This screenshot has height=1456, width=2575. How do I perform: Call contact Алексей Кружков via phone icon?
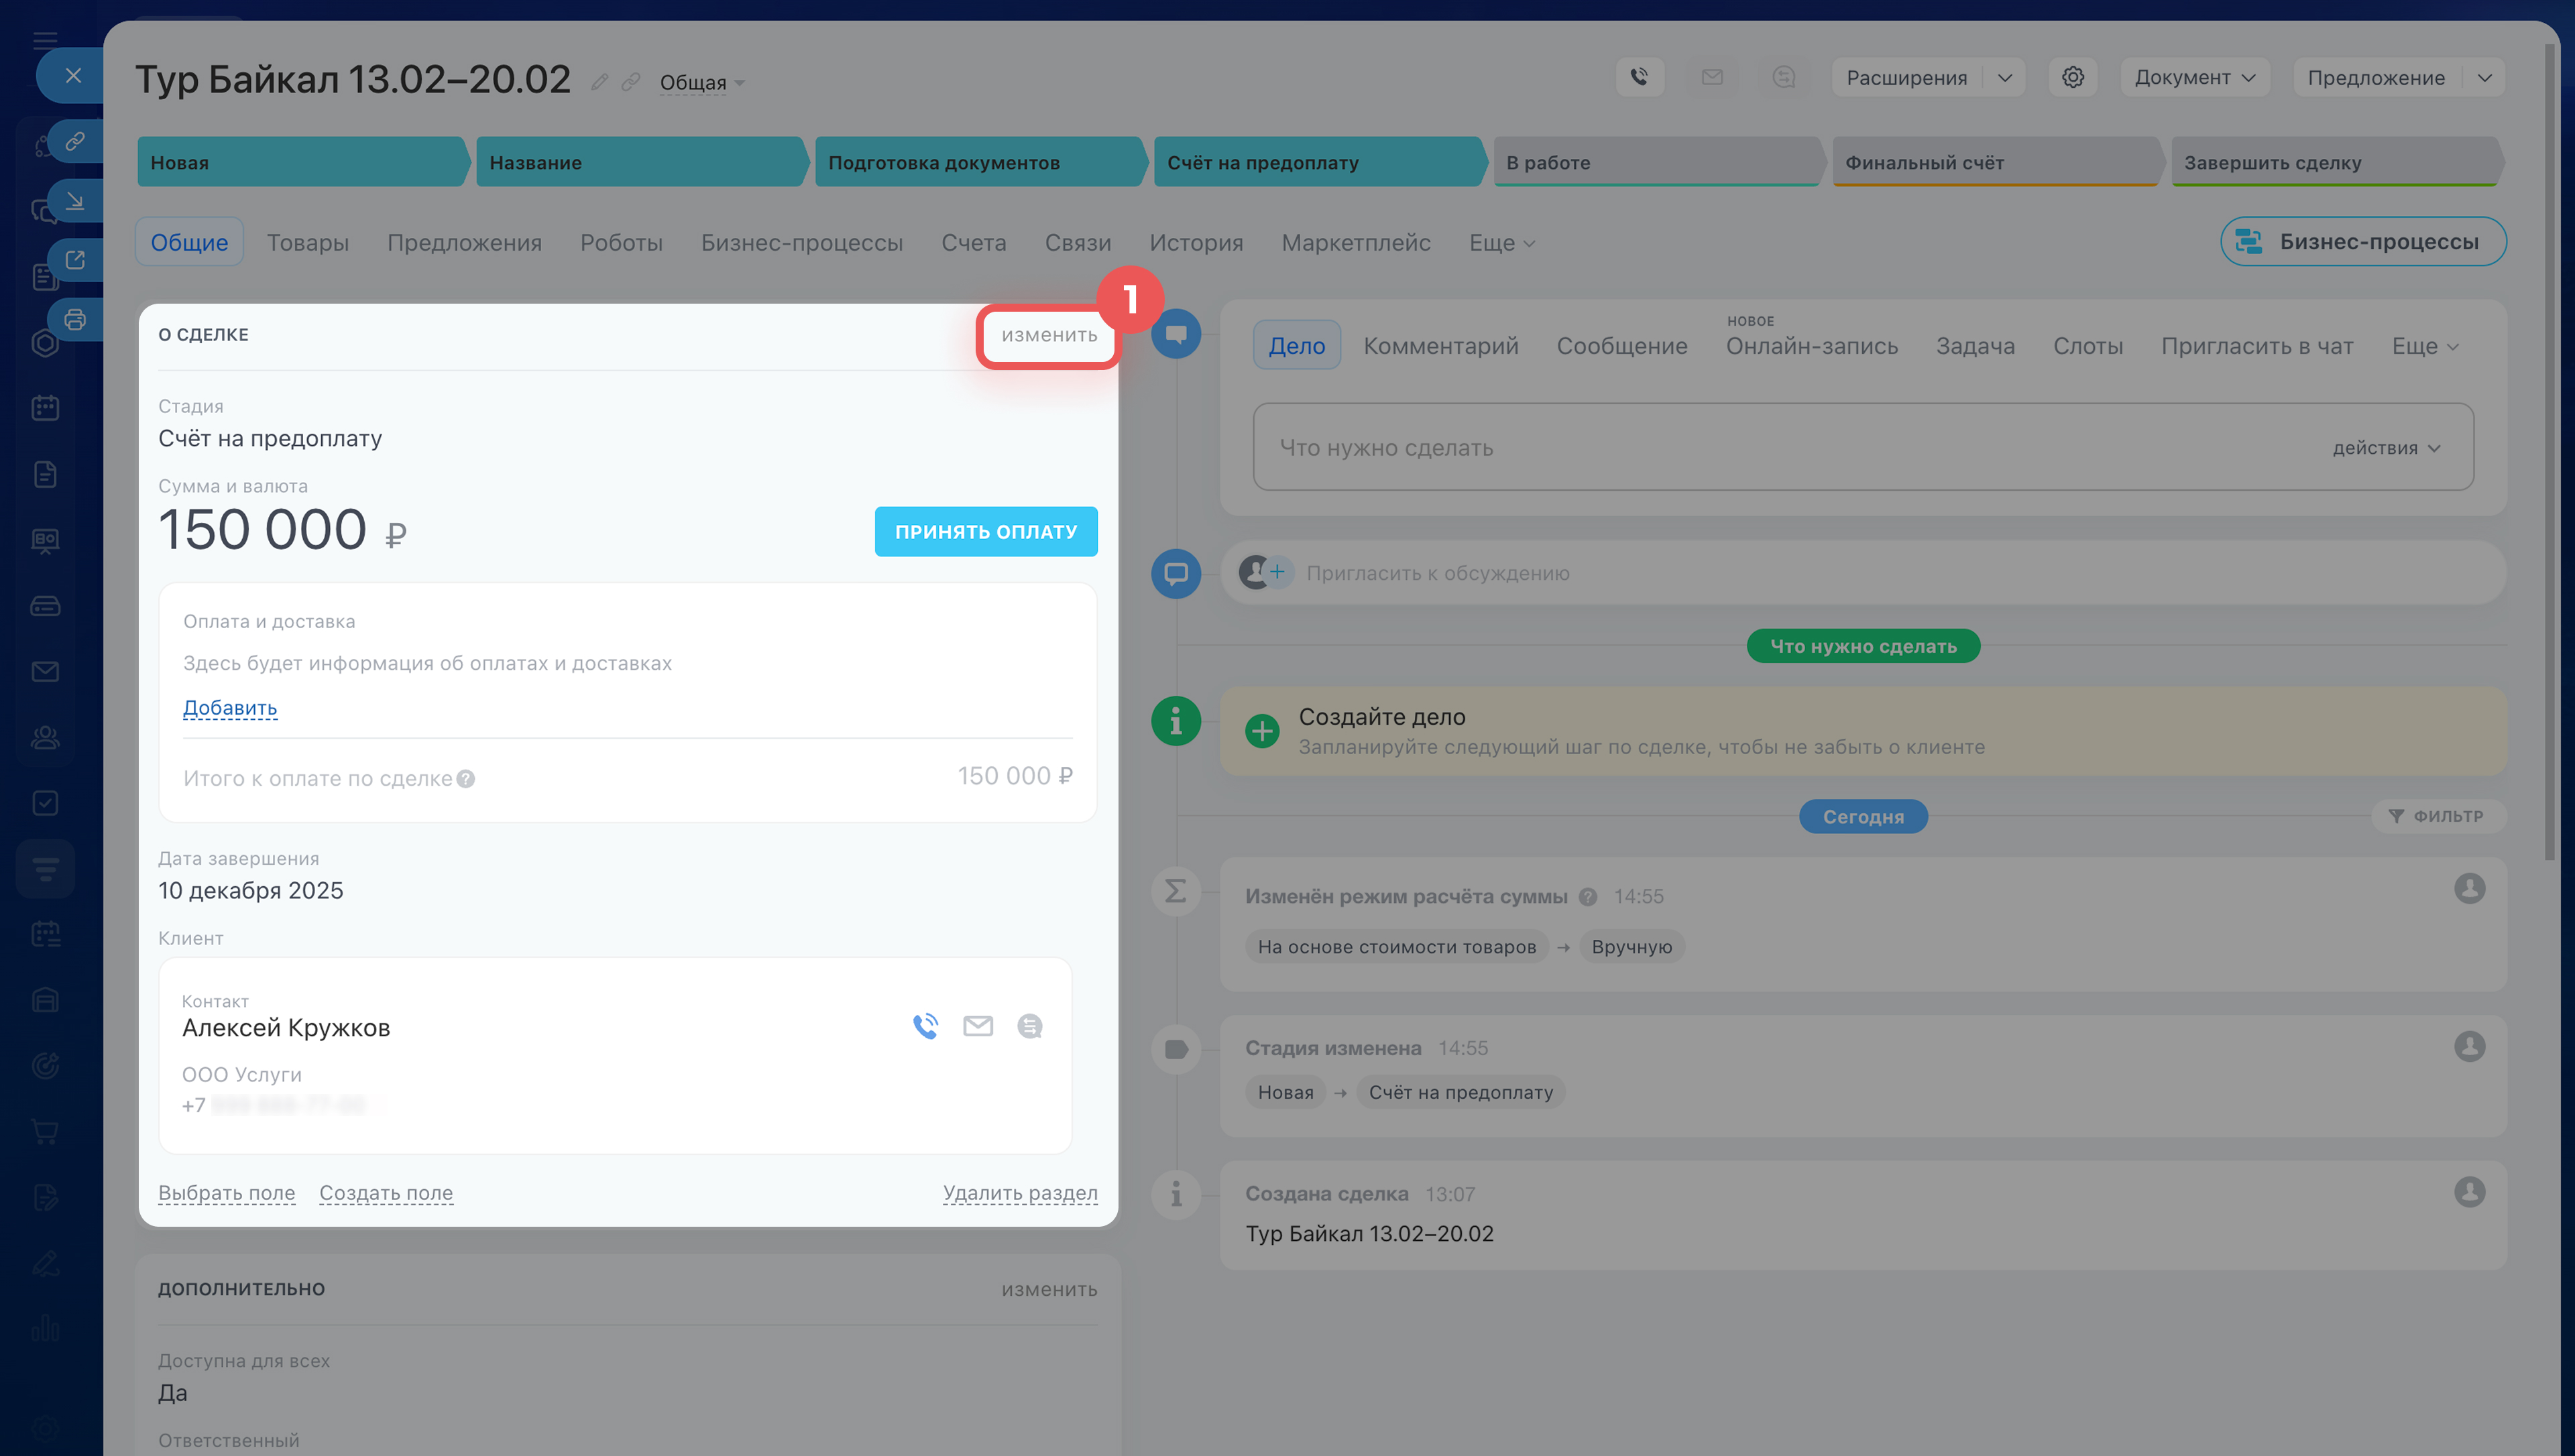point(925,1026)
